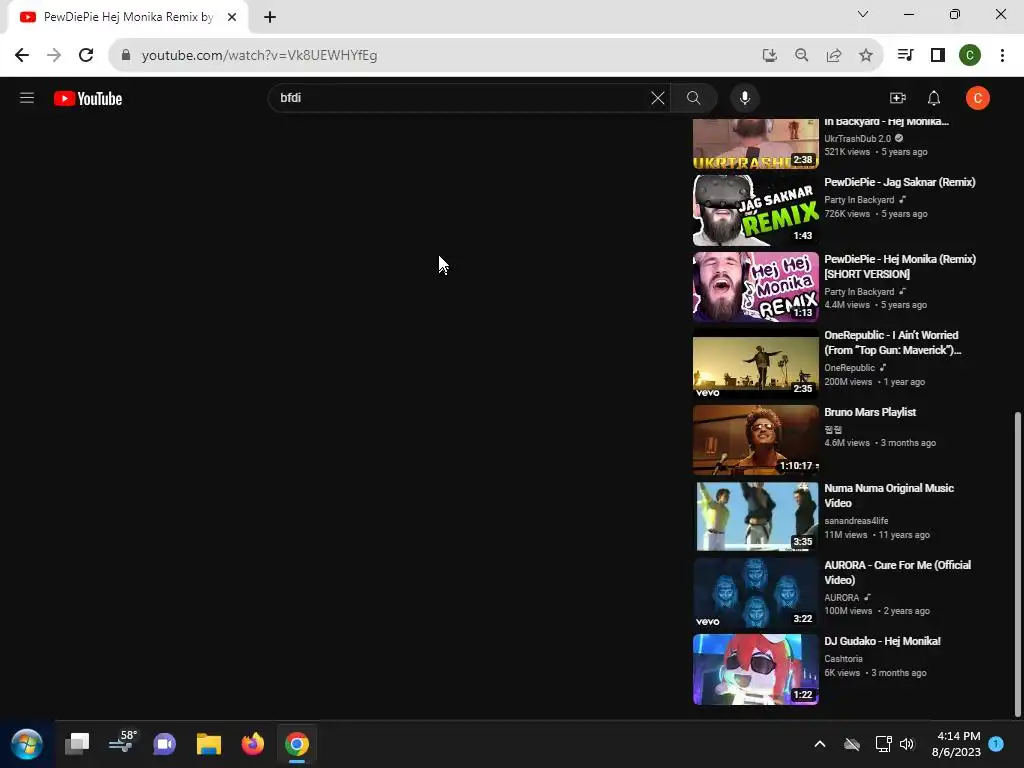Viewport: 1024px width, 768px height.
Task: Open AURORA - Cure For Me title
Action: (897, 572)
